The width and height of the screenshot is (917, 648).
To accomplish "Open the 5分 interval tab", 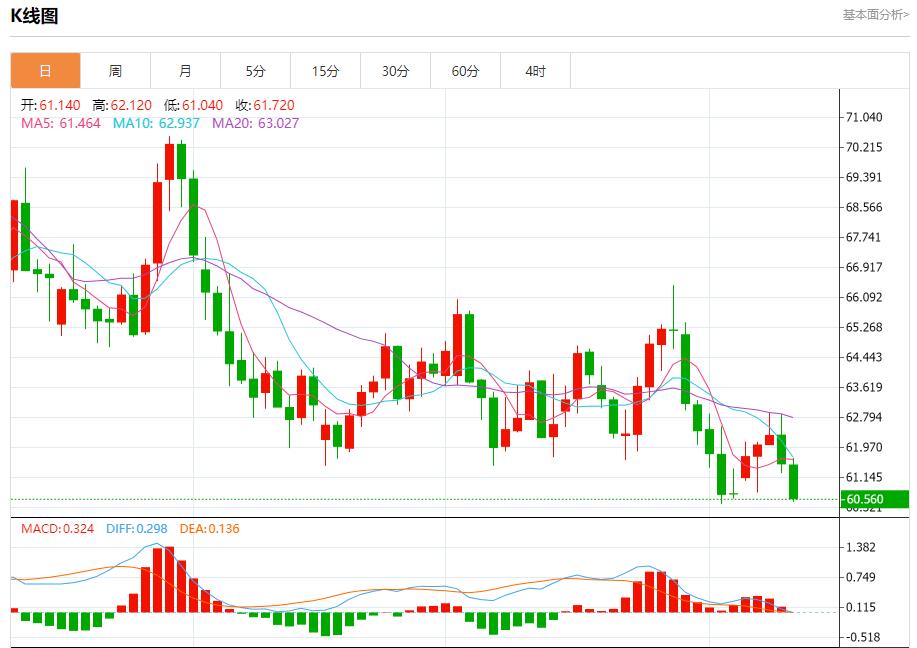I will click(x=255, y=71).
